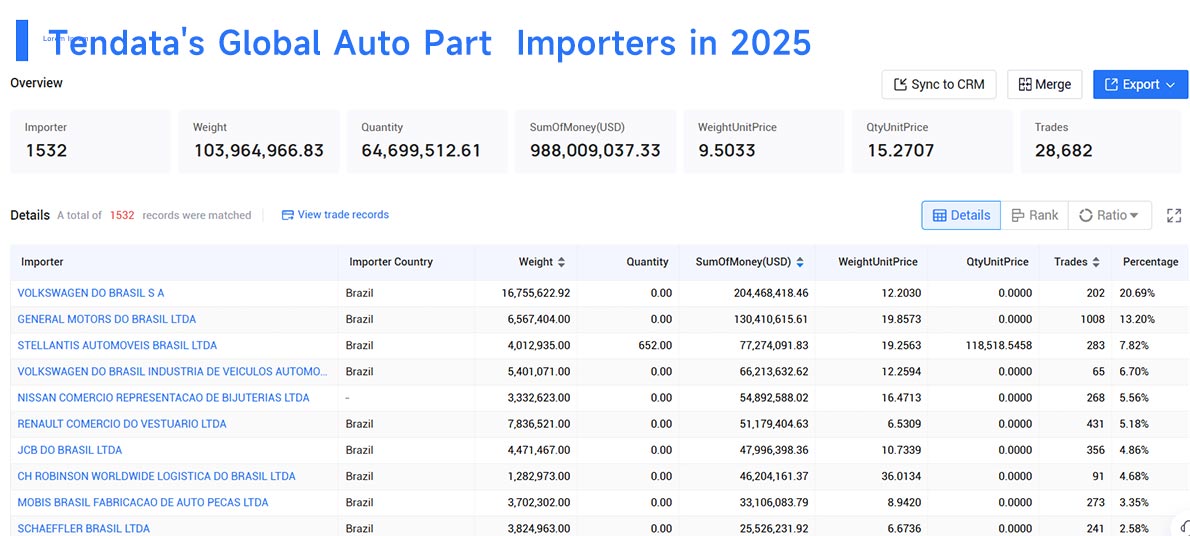
Task: Open MOBIS BRASIL FABRICACAO DE AUTO PECAS
Action: [143, 502]
